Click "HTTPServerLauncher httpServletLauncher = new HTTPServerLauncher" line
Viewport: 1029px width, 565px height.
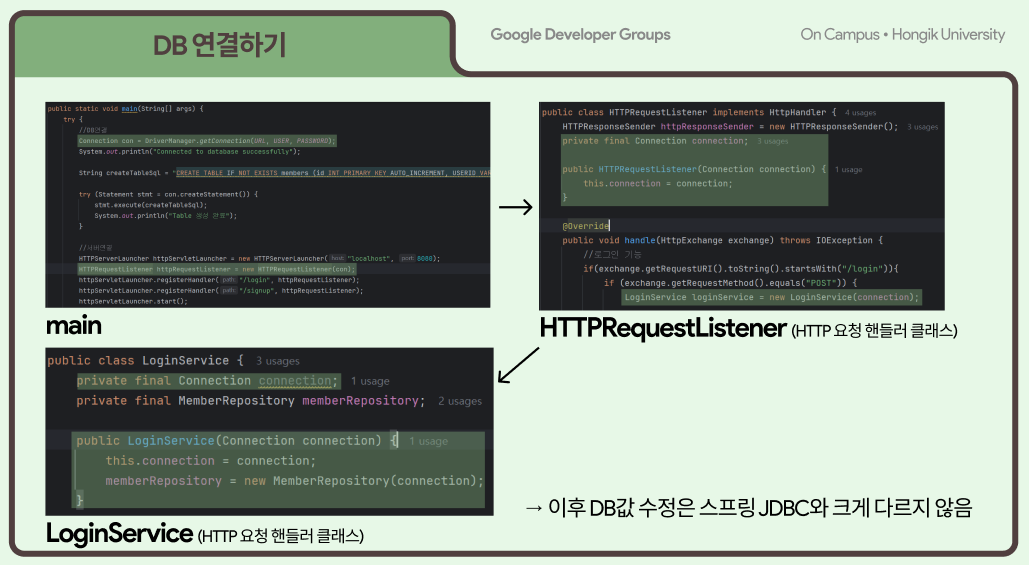click(259, 259)
